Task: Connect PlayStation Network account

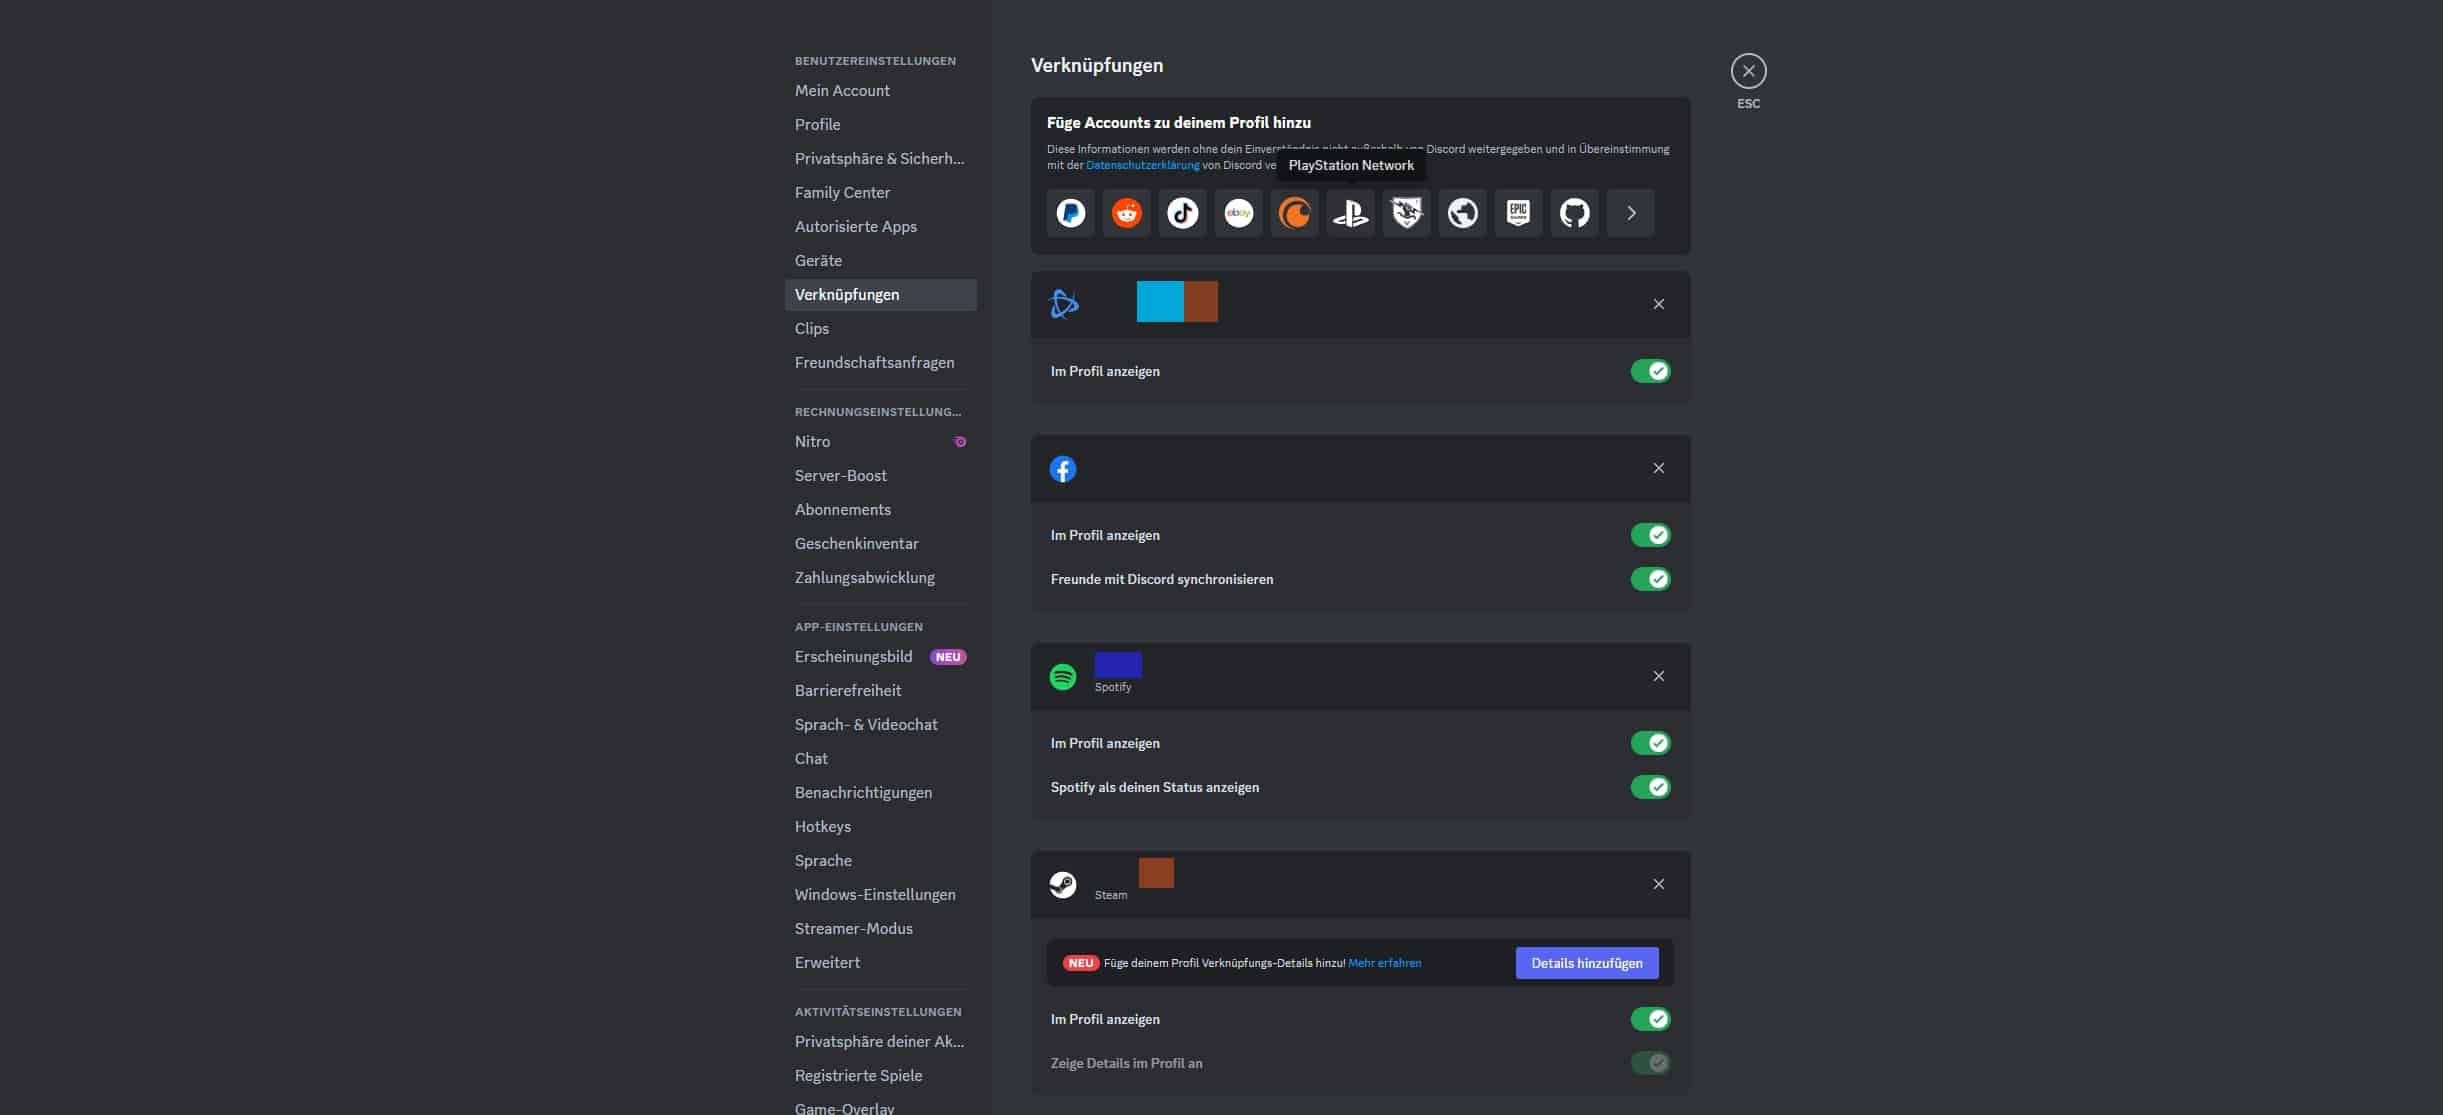Action: click(x=1350, y=213)
